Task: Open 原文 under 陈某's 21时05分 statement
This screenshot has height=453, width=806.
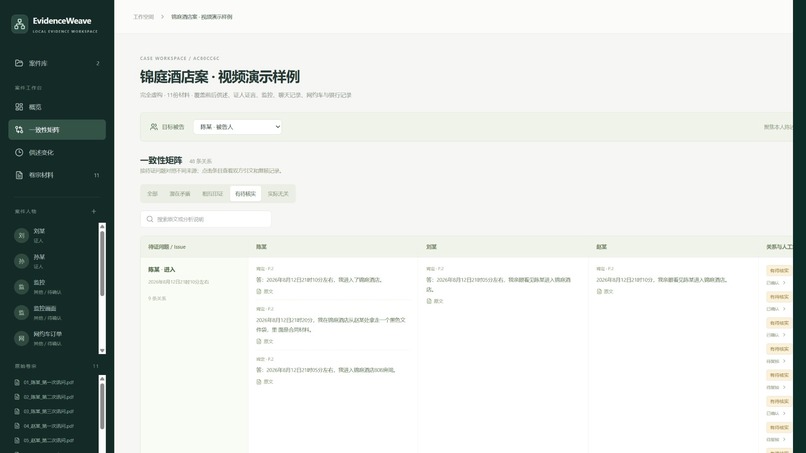Action: (x=265, y=382)
